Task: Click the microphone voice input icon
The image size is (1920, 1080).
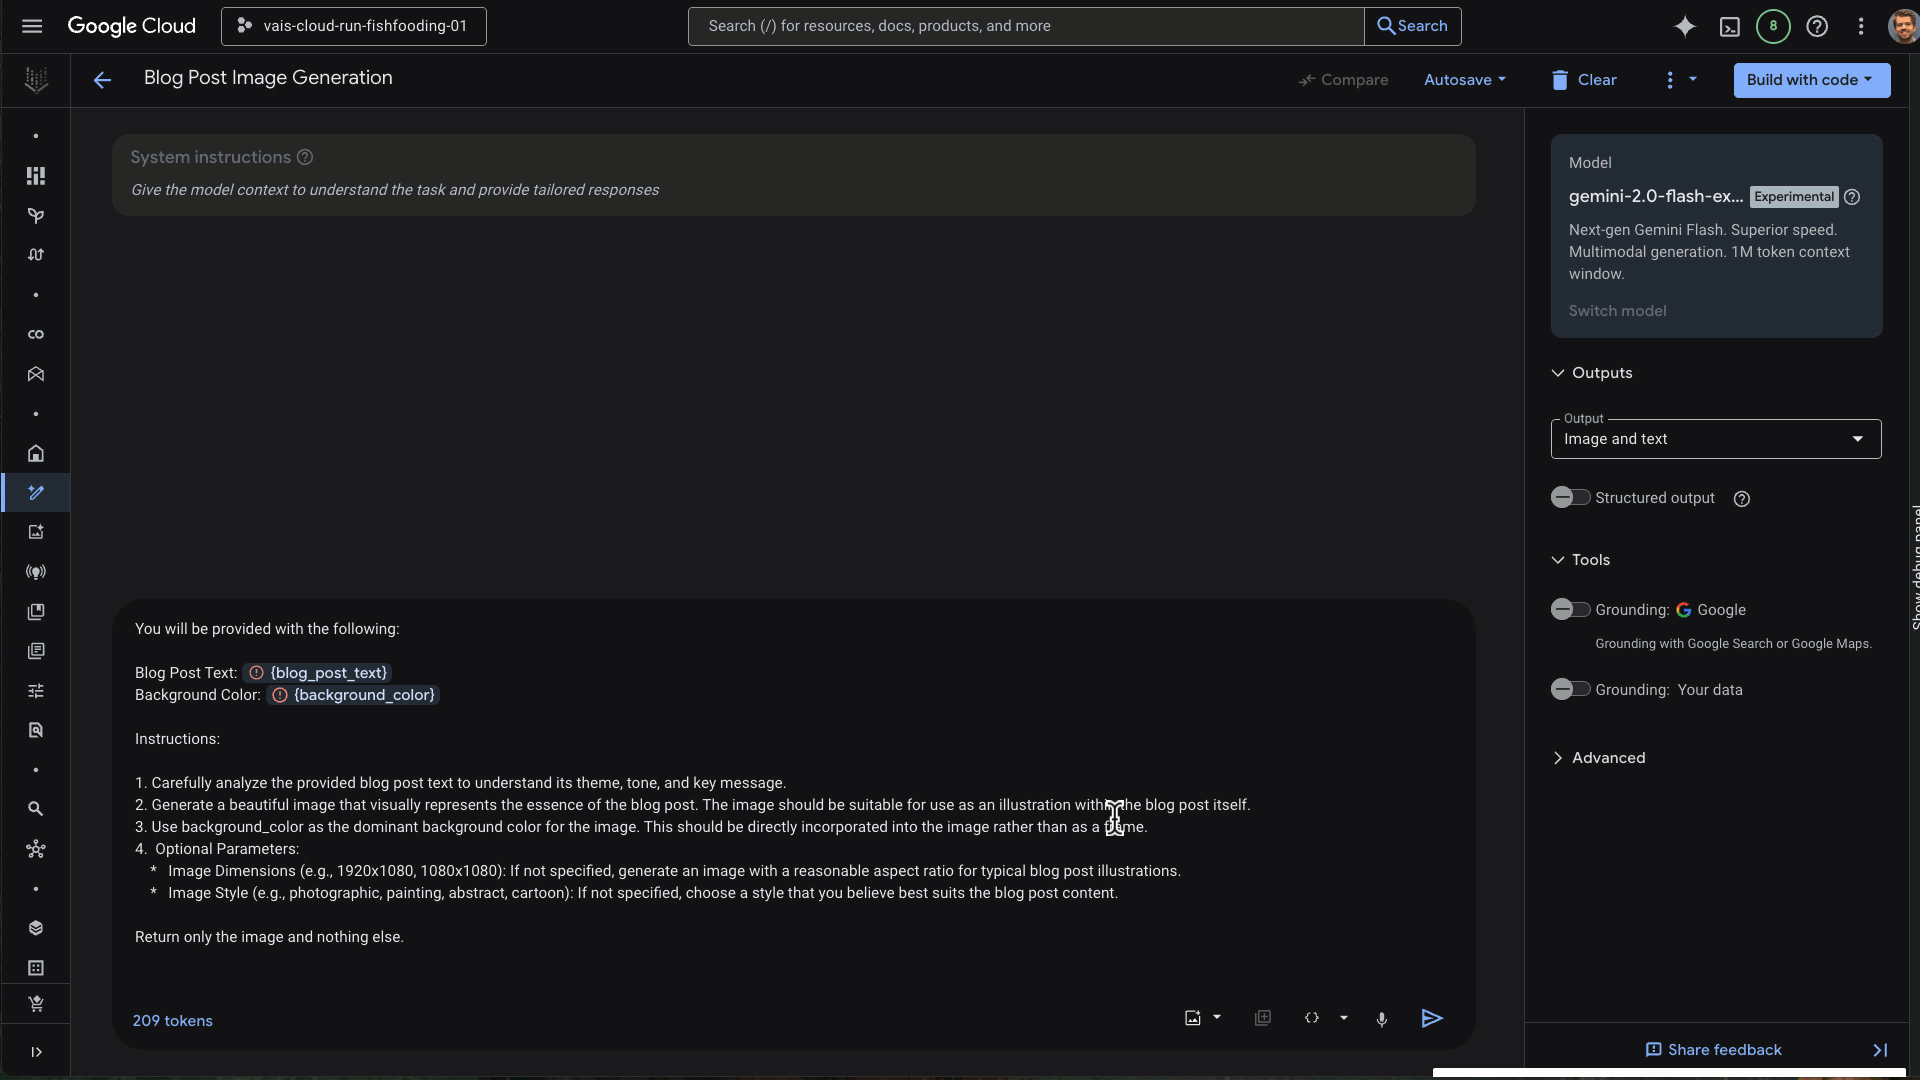Action: coord(1381,1019)
